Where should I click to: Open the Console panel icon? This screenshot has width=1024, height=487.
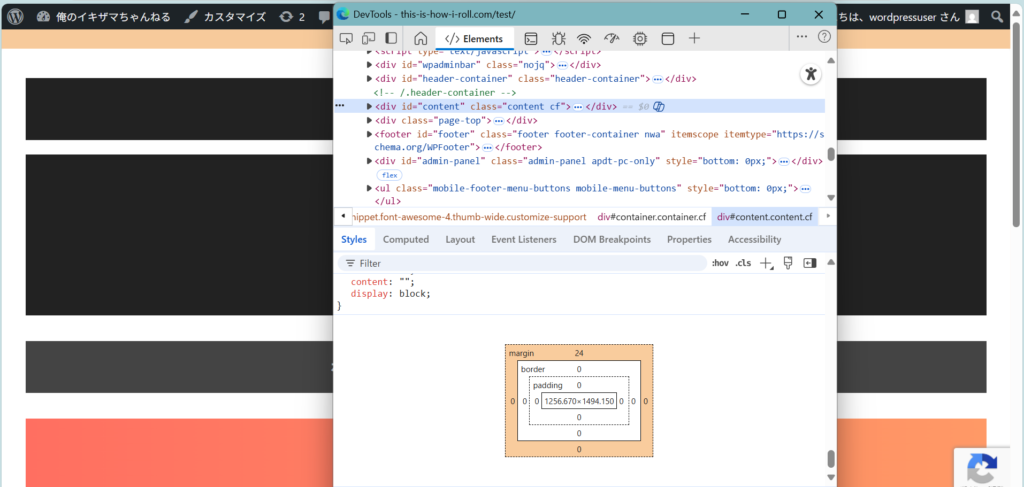531,38
